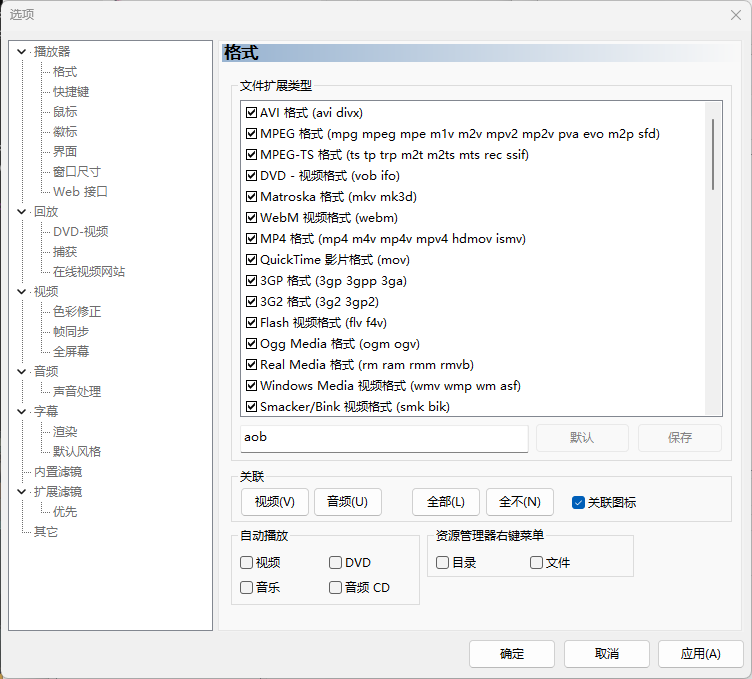Deselect all formats with 全不(N)
The width and height of the screenshot is (752, 679).
(x=520, y=502)
